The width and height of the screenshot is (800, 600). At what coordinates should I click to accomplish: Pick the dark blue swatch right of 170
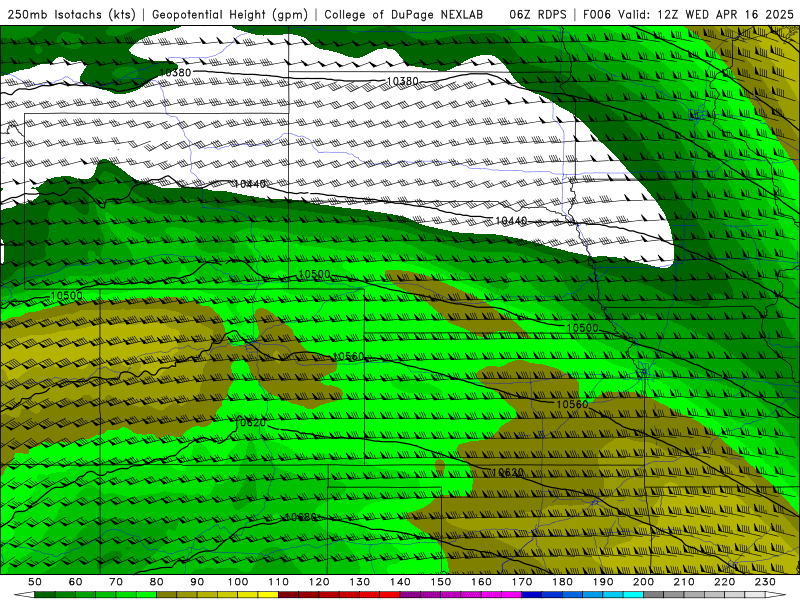point(532,595)
